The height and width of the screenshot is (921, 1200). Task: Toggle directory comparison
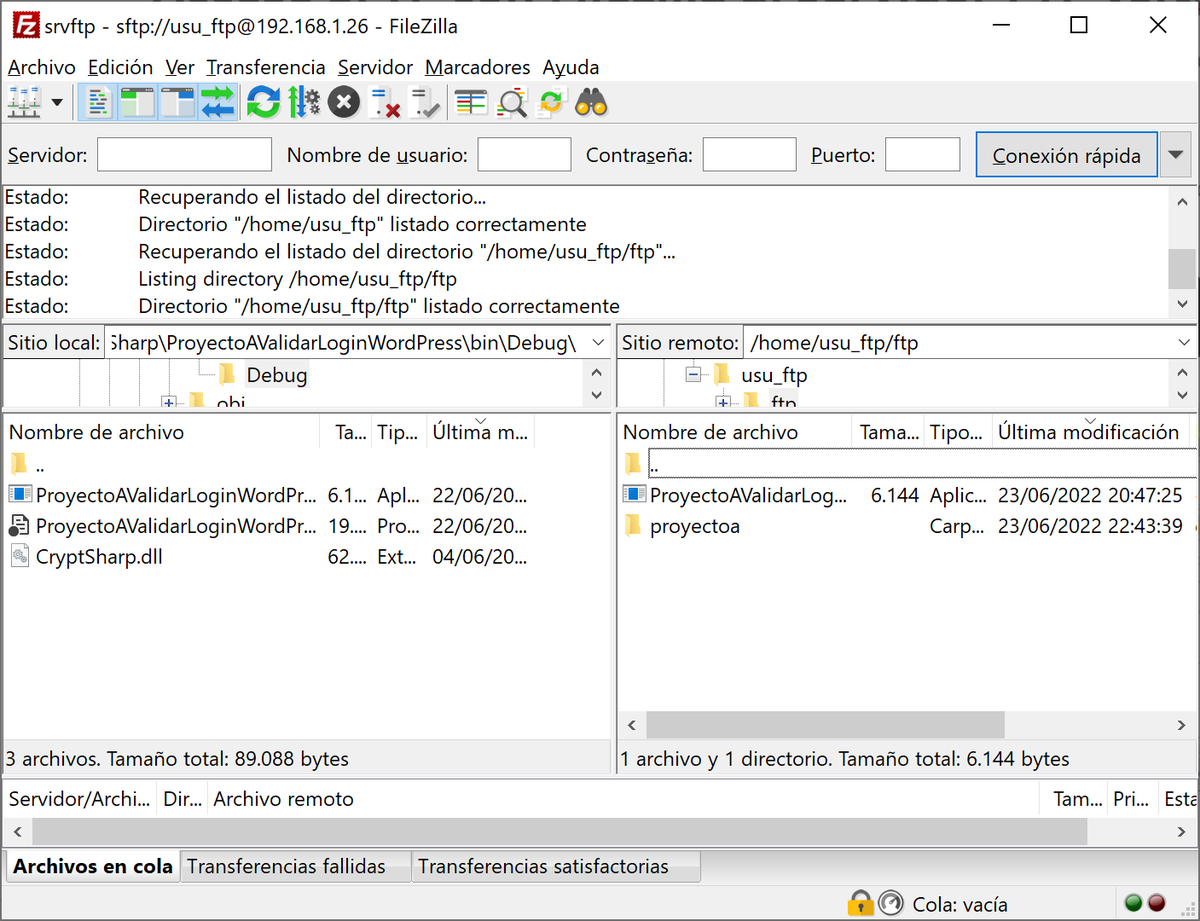tap(512, 102)
